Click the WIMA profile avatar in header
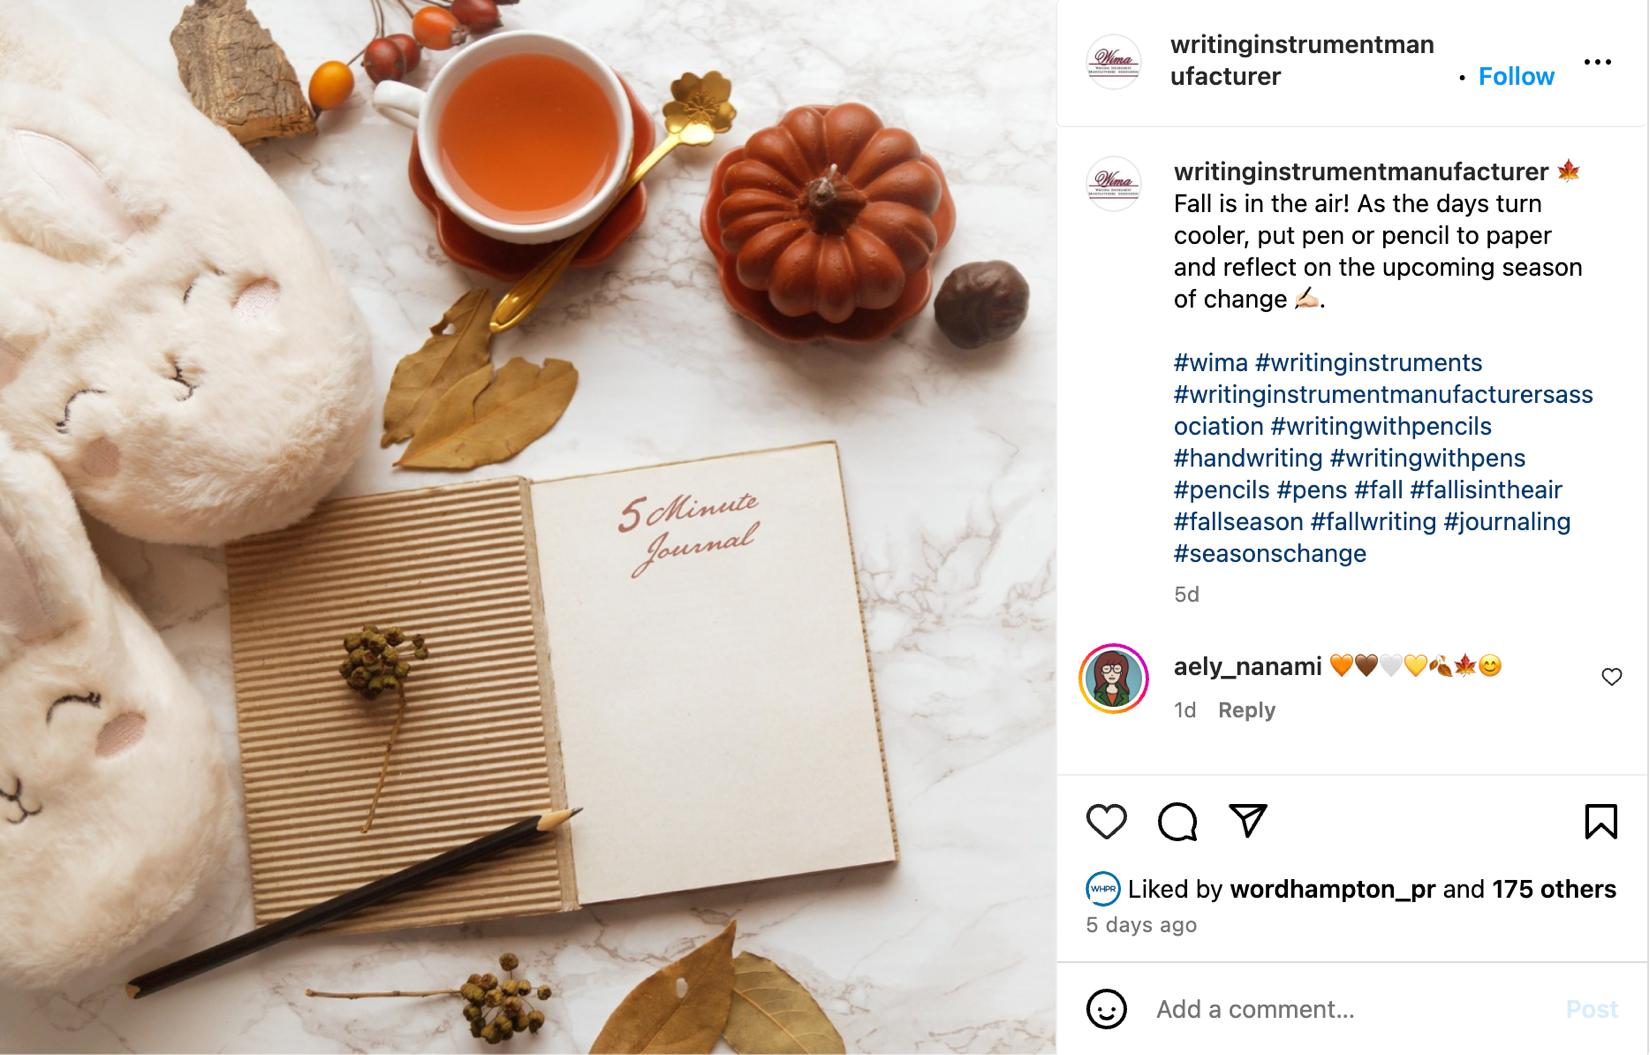The height and width of the screenshot is (1055, 1650). click(1114, 61)
